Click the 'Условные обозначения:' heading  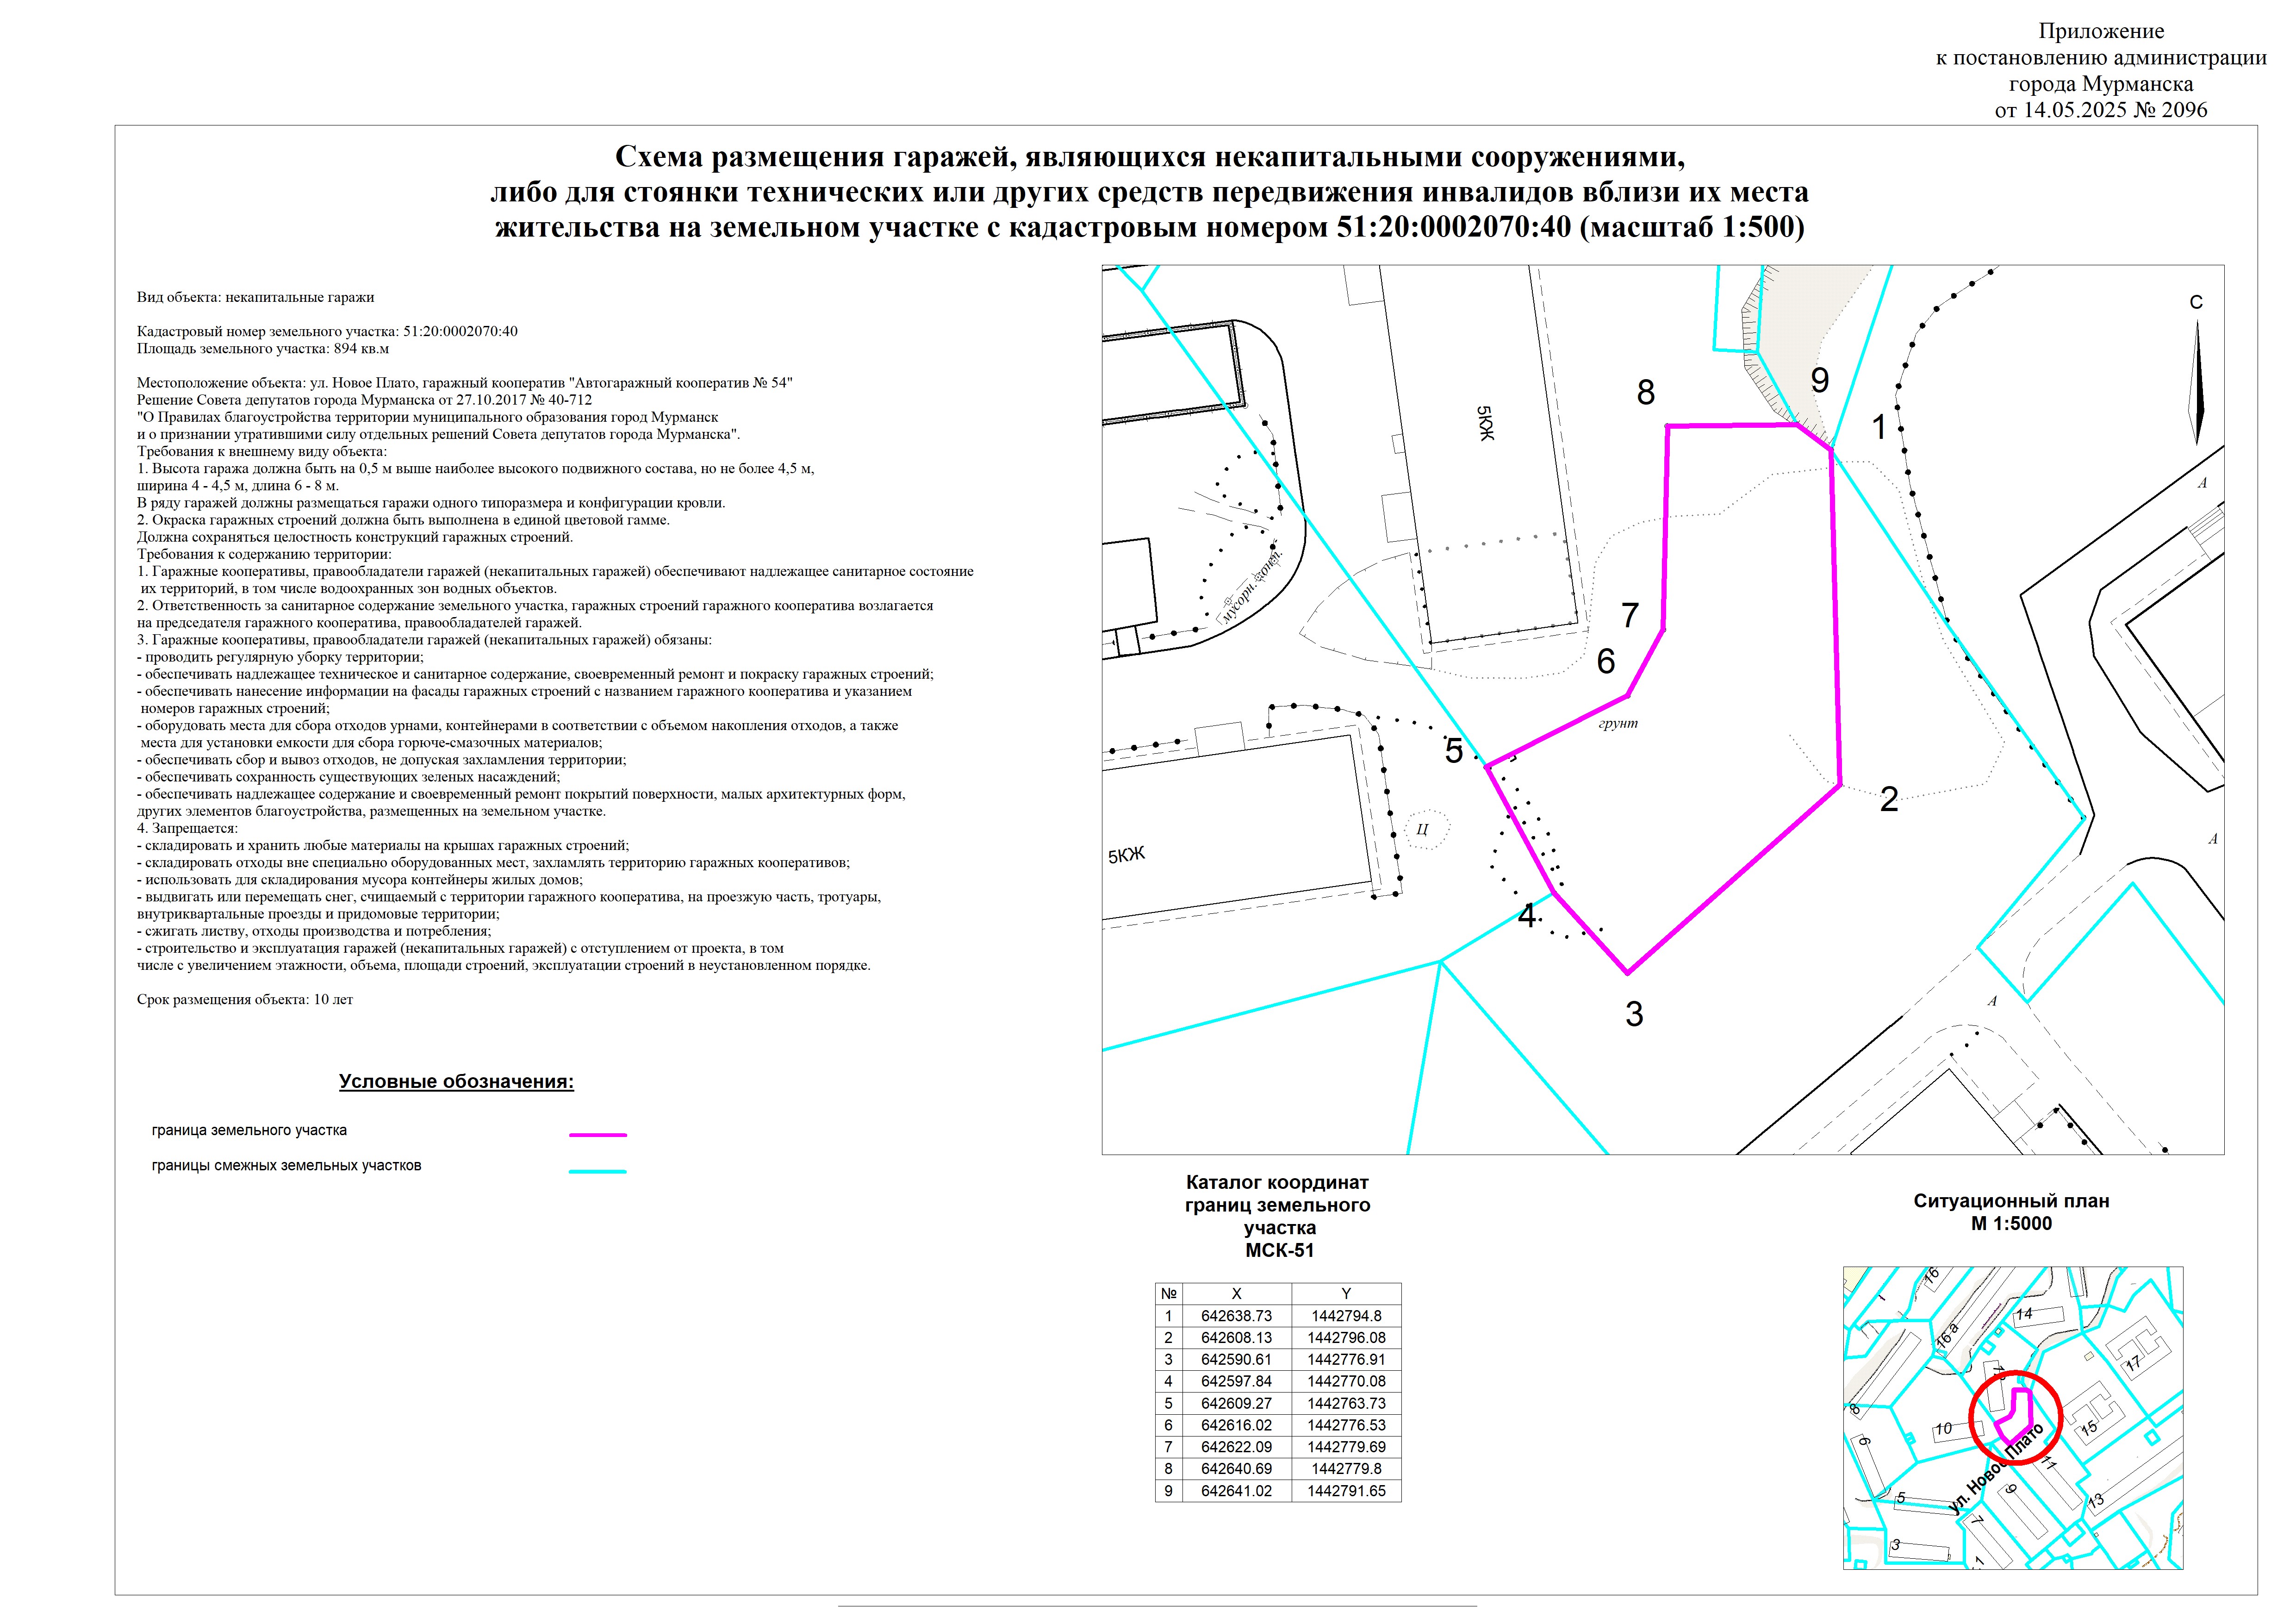tap(456, 1081)
